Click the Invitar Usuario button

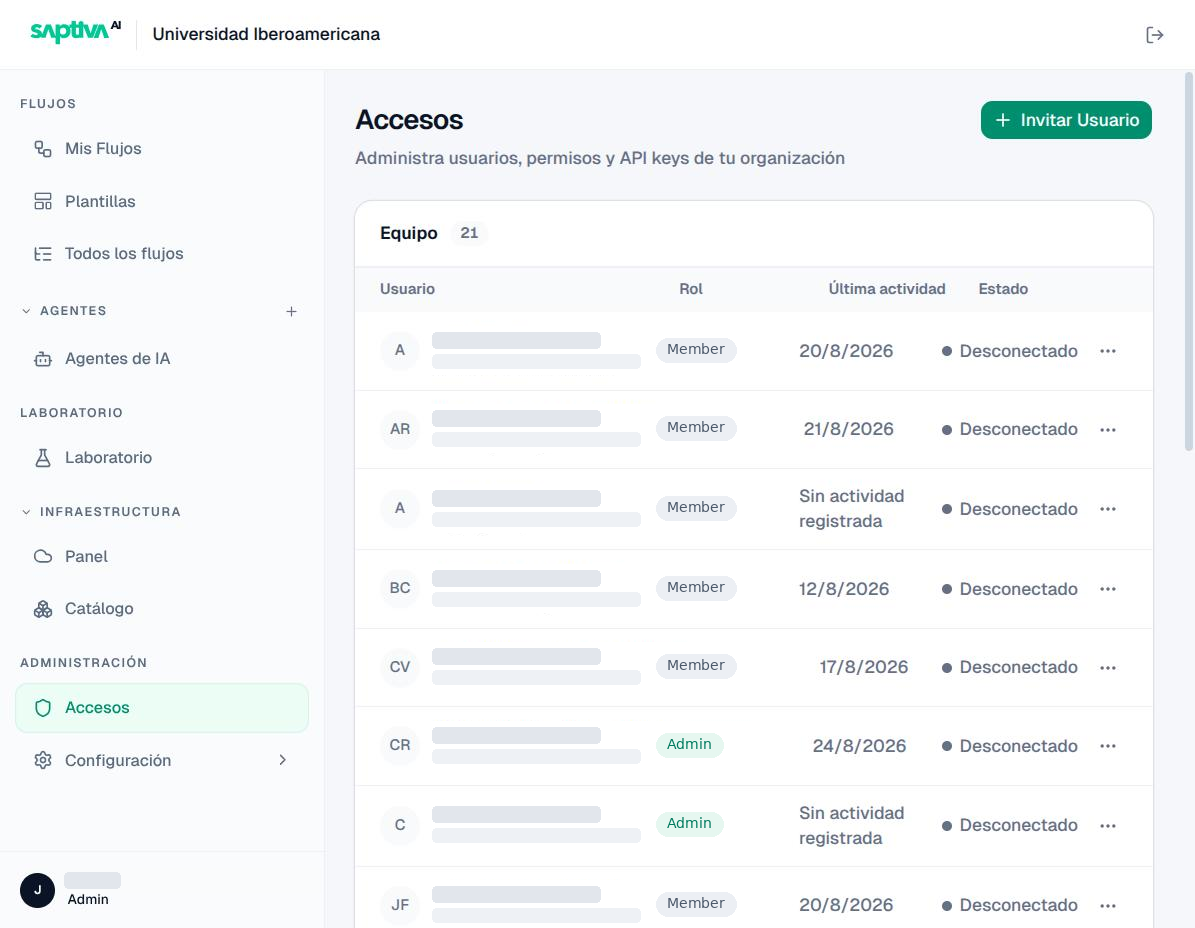click(1065, 120)
